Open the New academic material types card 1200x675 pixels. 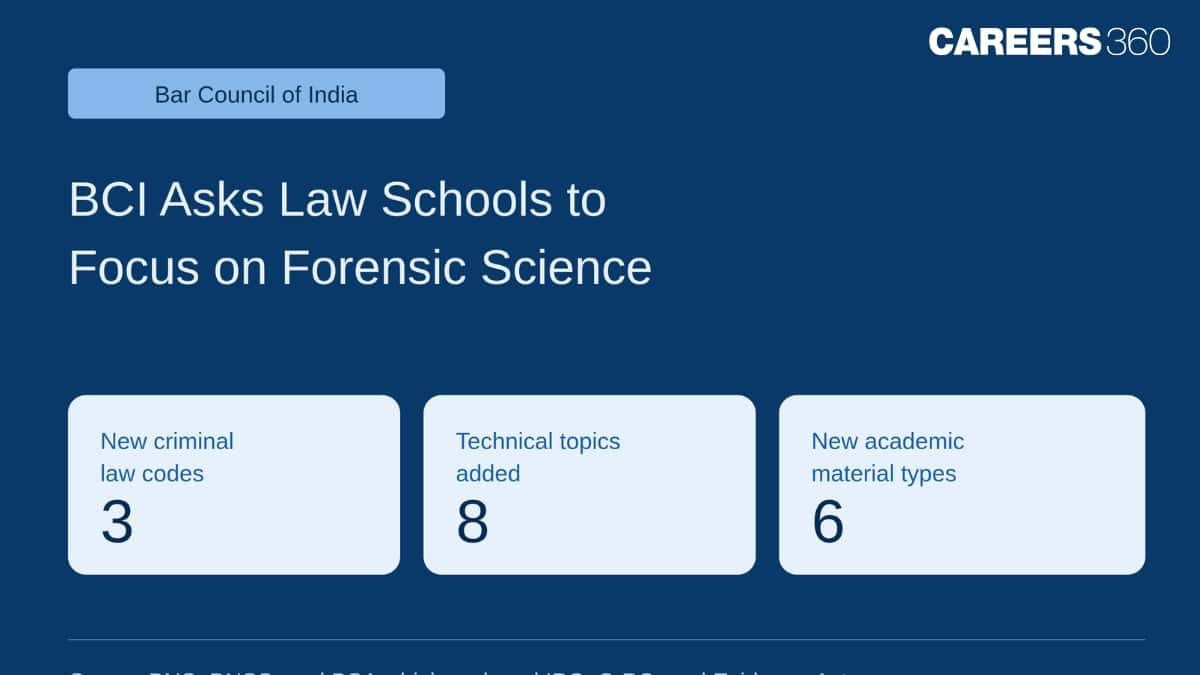[962, 485]
